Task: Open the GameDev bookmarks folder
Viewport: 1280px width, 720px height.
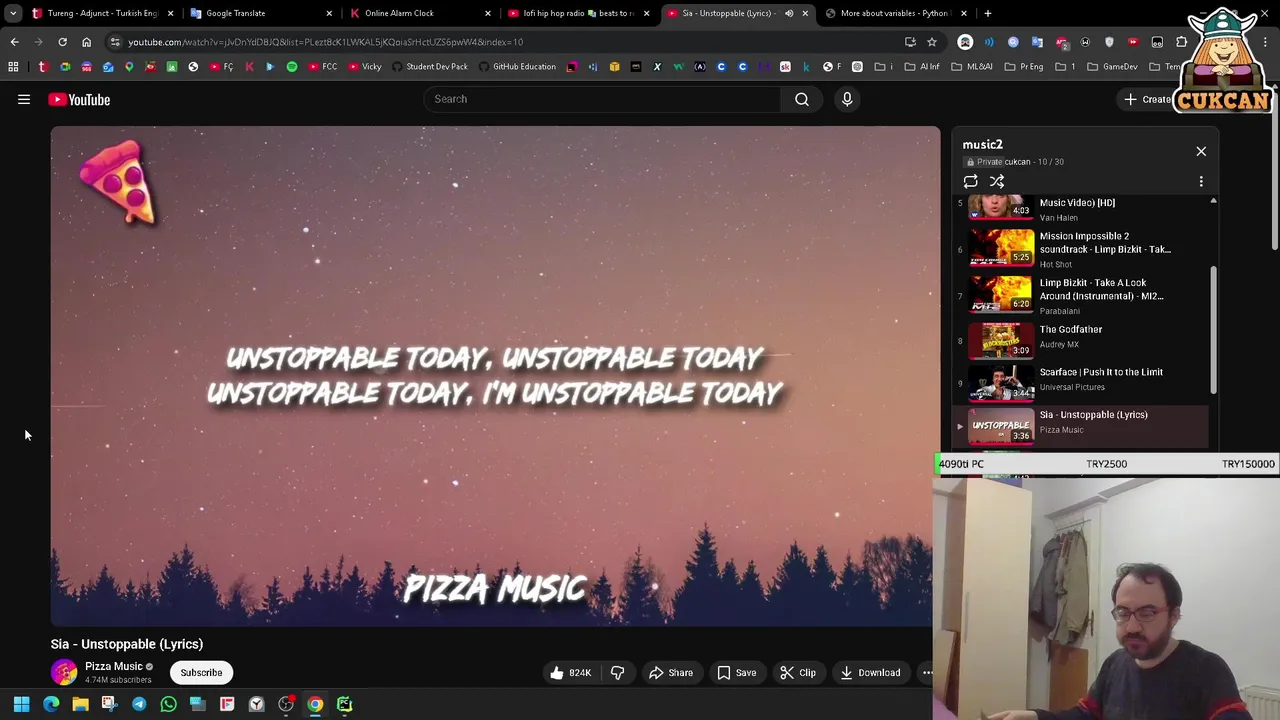Action: pyautogui.click(x=1113, y=67)
